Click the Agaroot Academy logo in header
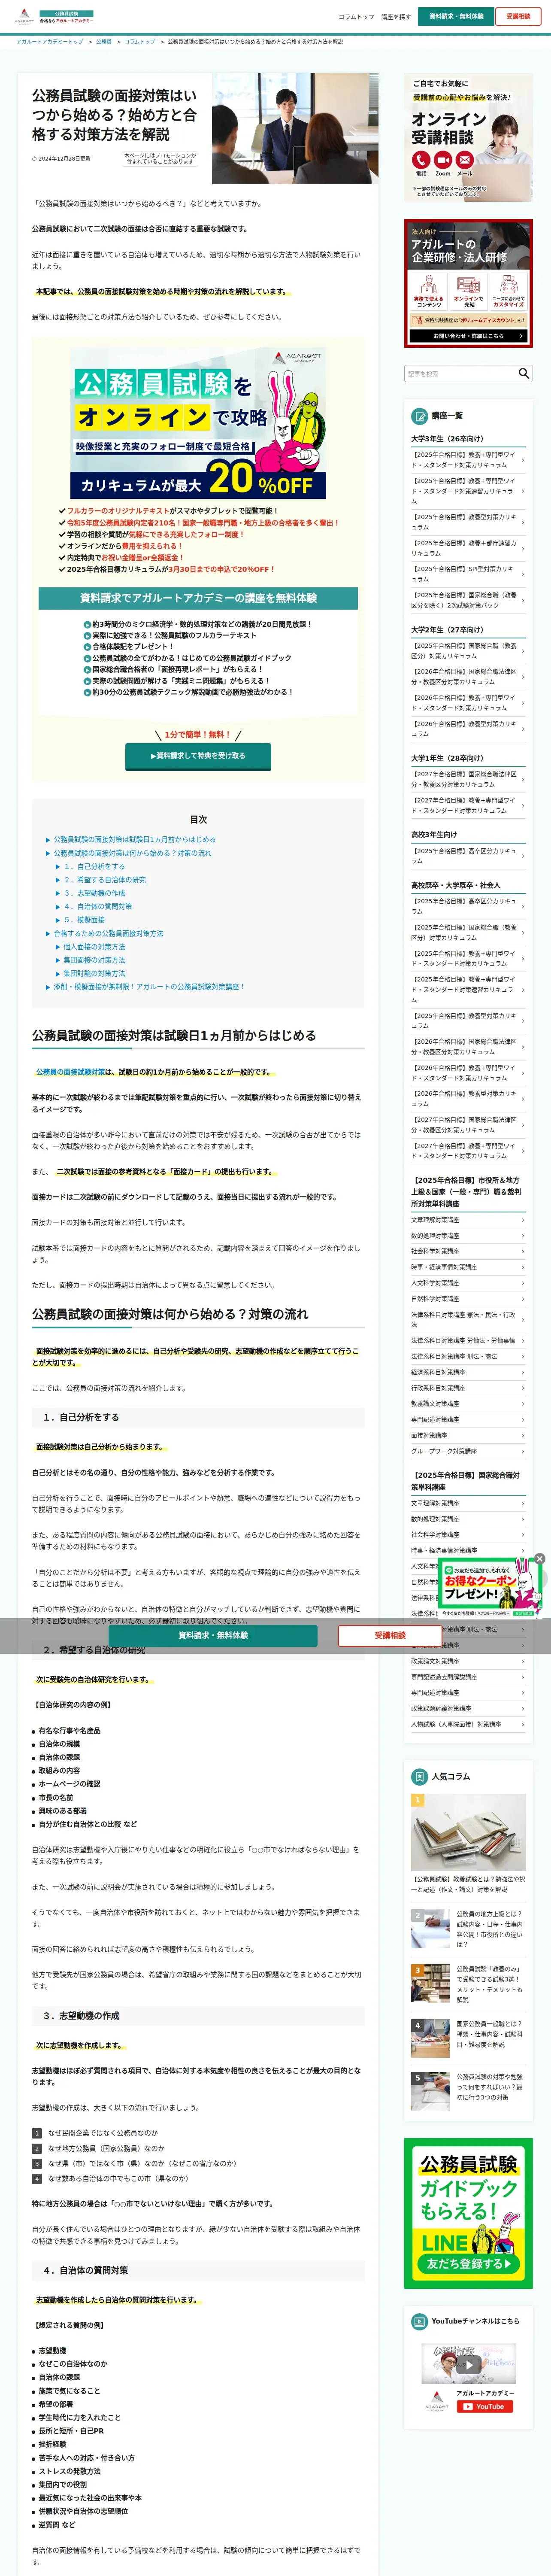The image size is (551, 2576). coord(54,17)
